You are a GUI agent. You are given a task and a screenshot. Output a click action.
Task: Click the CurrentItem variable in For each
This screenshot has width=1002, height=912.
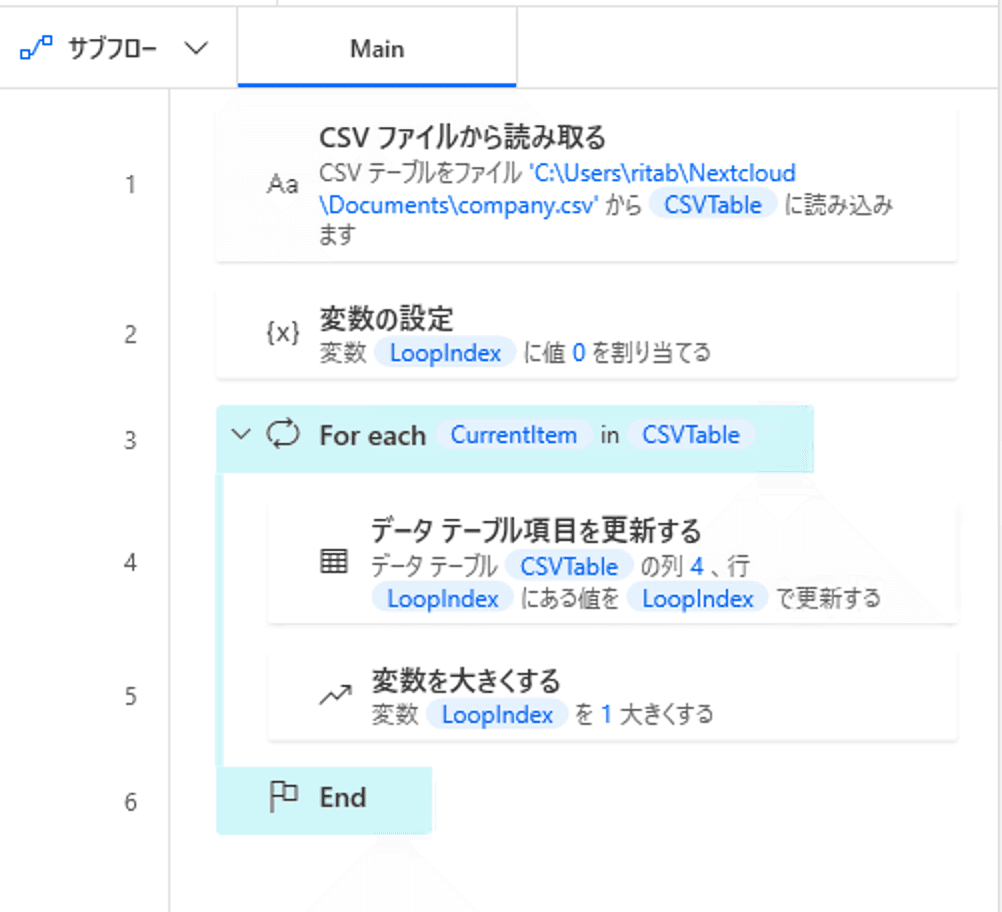513,435
